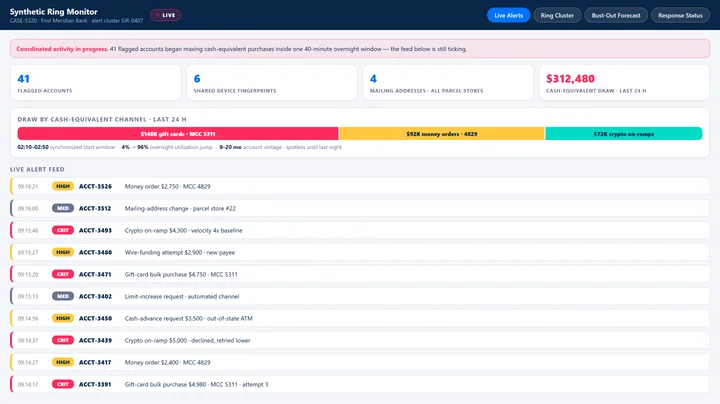Click the LIVE status badge
The image size is (720, 404).
pos(165,15)
